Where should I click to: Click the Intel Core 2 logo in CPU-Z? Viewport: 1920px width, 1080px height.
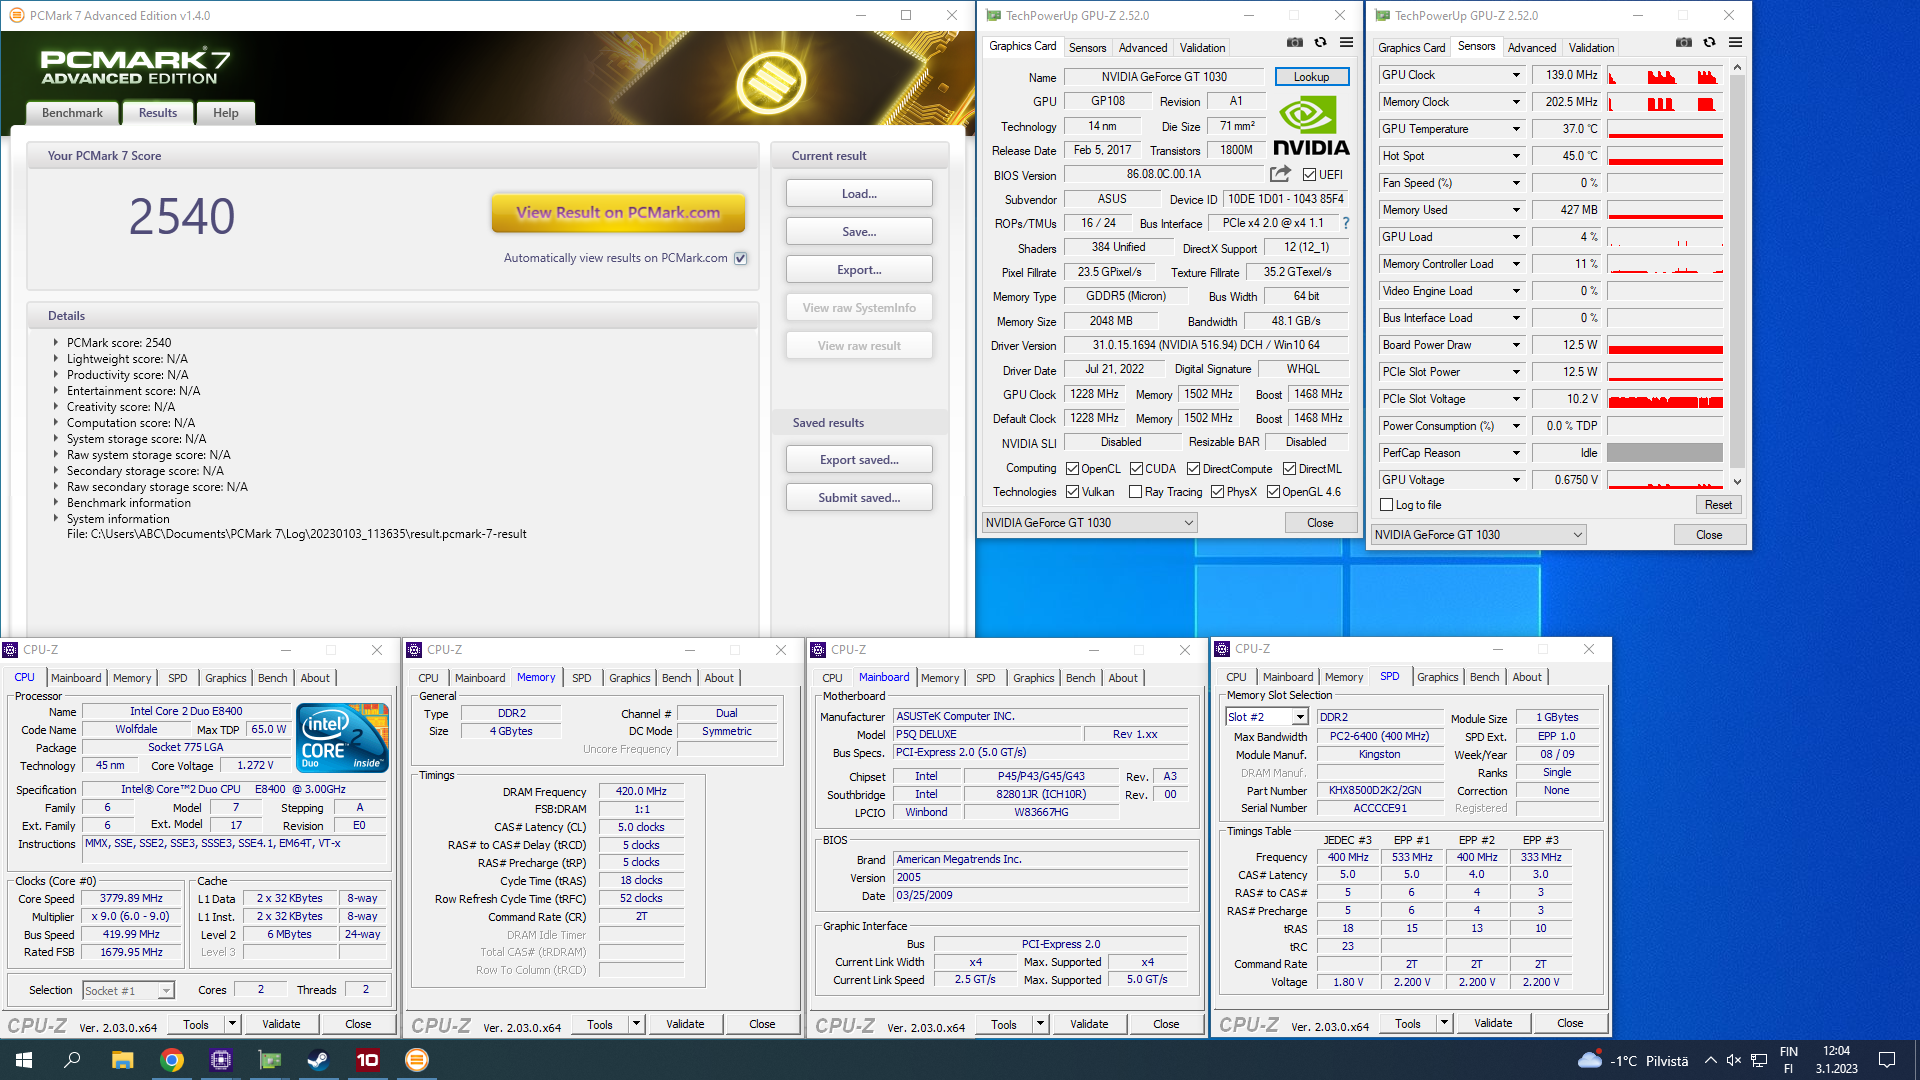(x=343, y=738)
